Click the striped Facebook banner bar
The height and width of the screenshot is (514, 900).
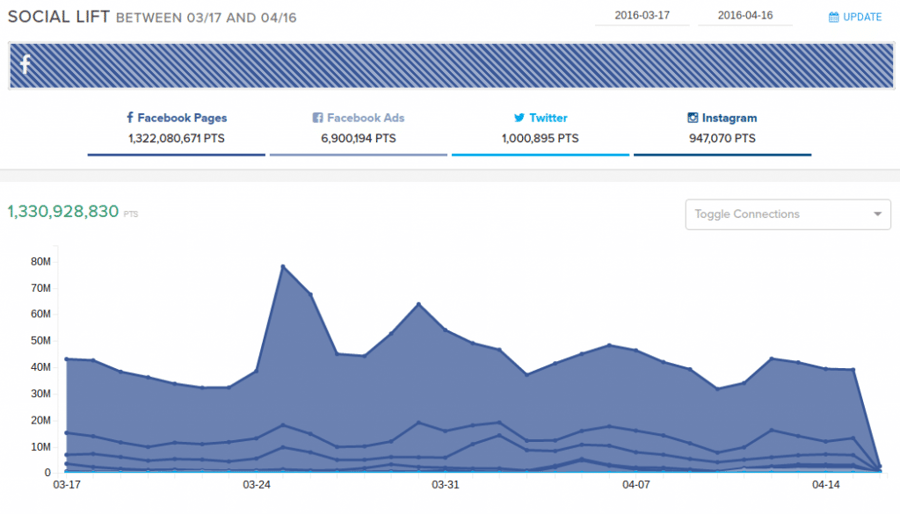click(x=450, y=65)
